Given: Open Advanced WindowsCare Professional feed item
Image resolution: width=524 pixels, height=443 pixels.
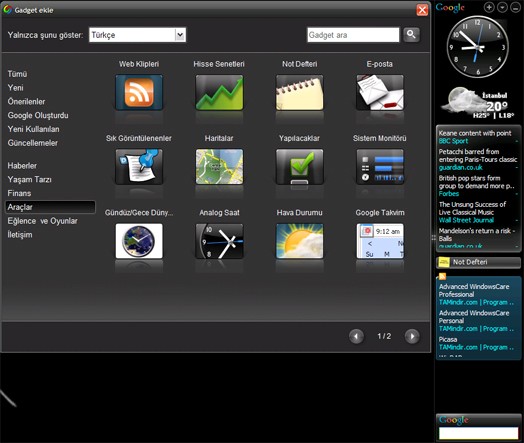Looking at the screenshot, I should coord(474,290).
